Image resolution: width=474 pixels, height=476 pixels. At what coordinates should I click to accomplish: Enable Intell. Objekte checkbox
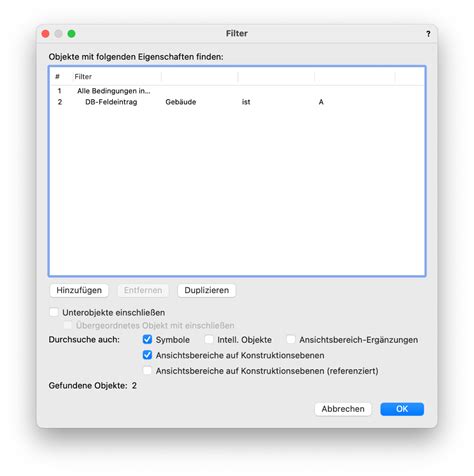click(209, 339)
